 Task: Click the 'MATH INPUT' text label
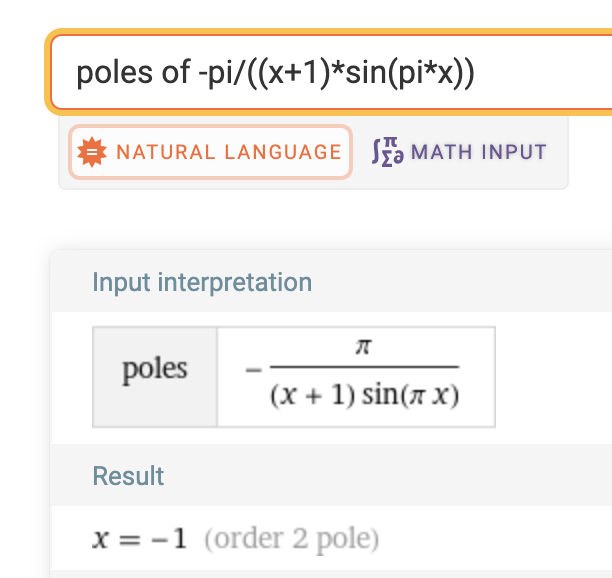tap(478, 152)
